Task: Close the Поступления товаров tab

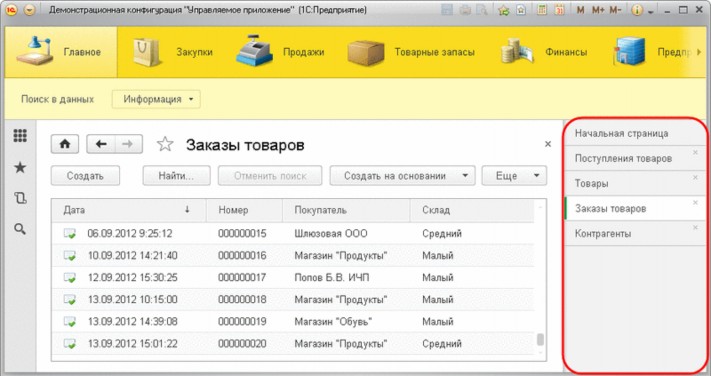Action: [x=696, y=152]
